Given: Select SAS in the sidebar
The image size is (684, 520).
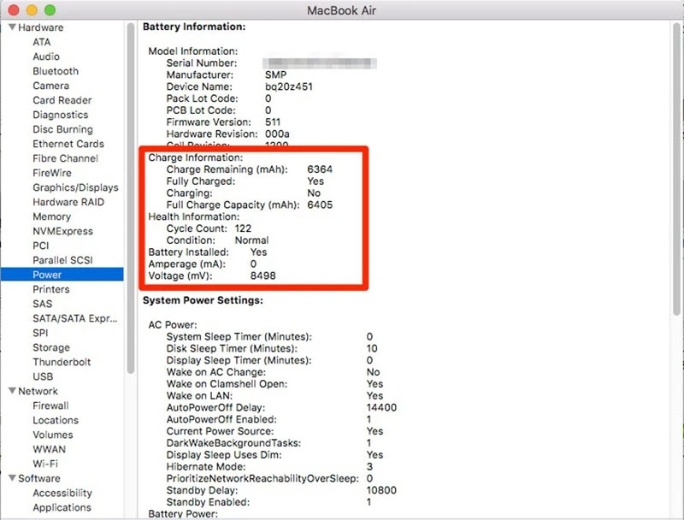Looking at the screenshot, I should (42, 304).
